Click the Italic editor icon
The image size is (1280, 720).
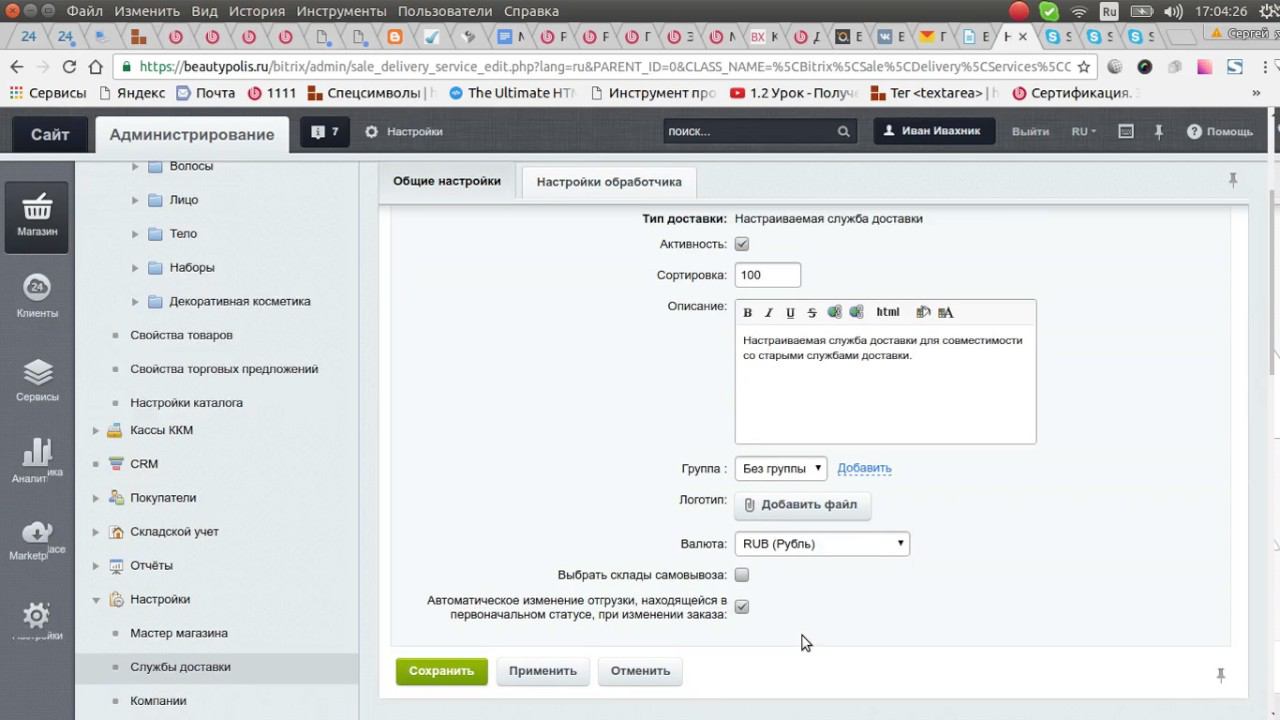769,312
